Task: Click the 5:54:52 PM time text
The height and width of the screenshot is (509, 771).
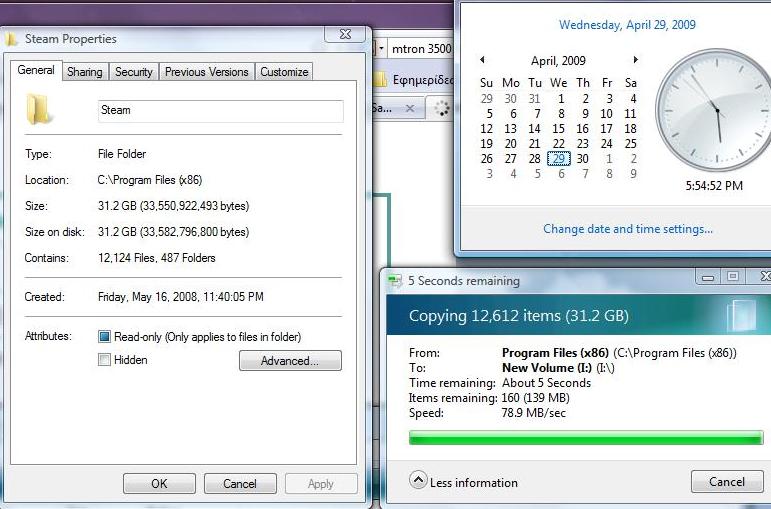Action: 714,186
